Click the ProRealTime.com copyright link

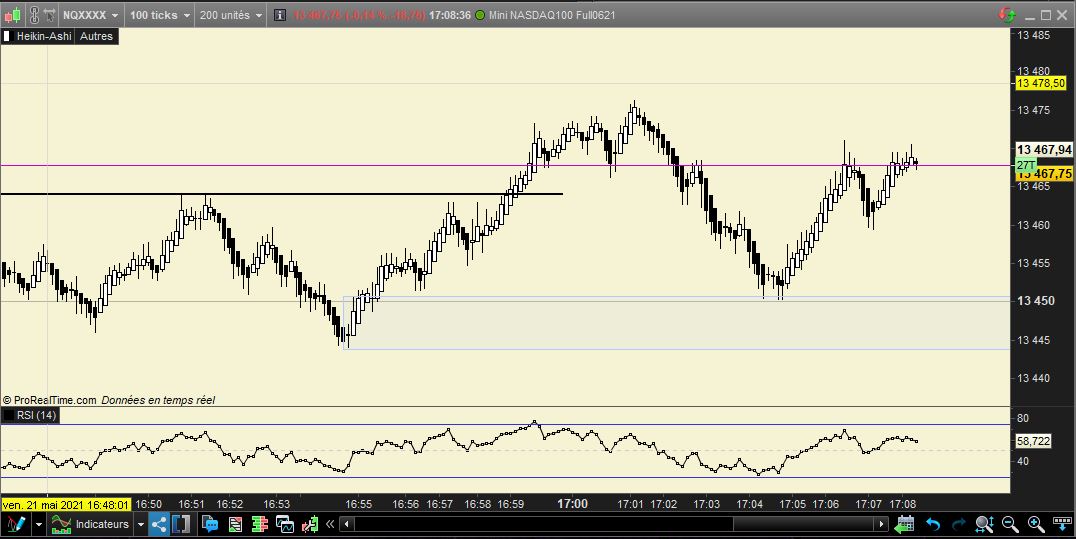pos(49,400)
